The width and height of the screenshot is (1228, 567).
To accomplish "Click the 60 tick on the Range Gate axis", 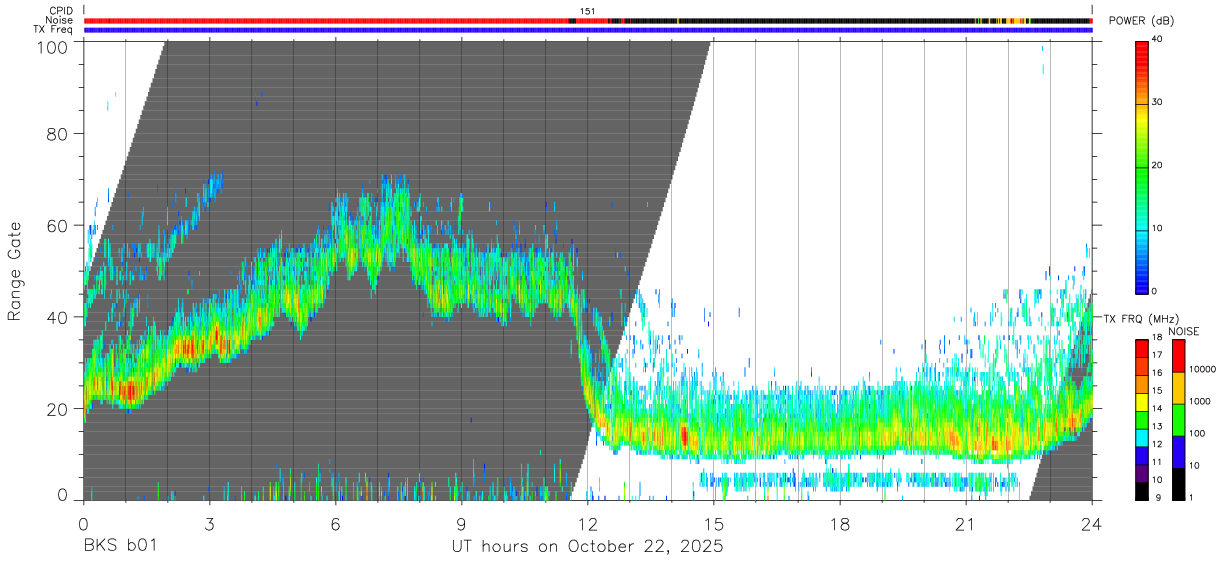I will click(x=58, y=225).
